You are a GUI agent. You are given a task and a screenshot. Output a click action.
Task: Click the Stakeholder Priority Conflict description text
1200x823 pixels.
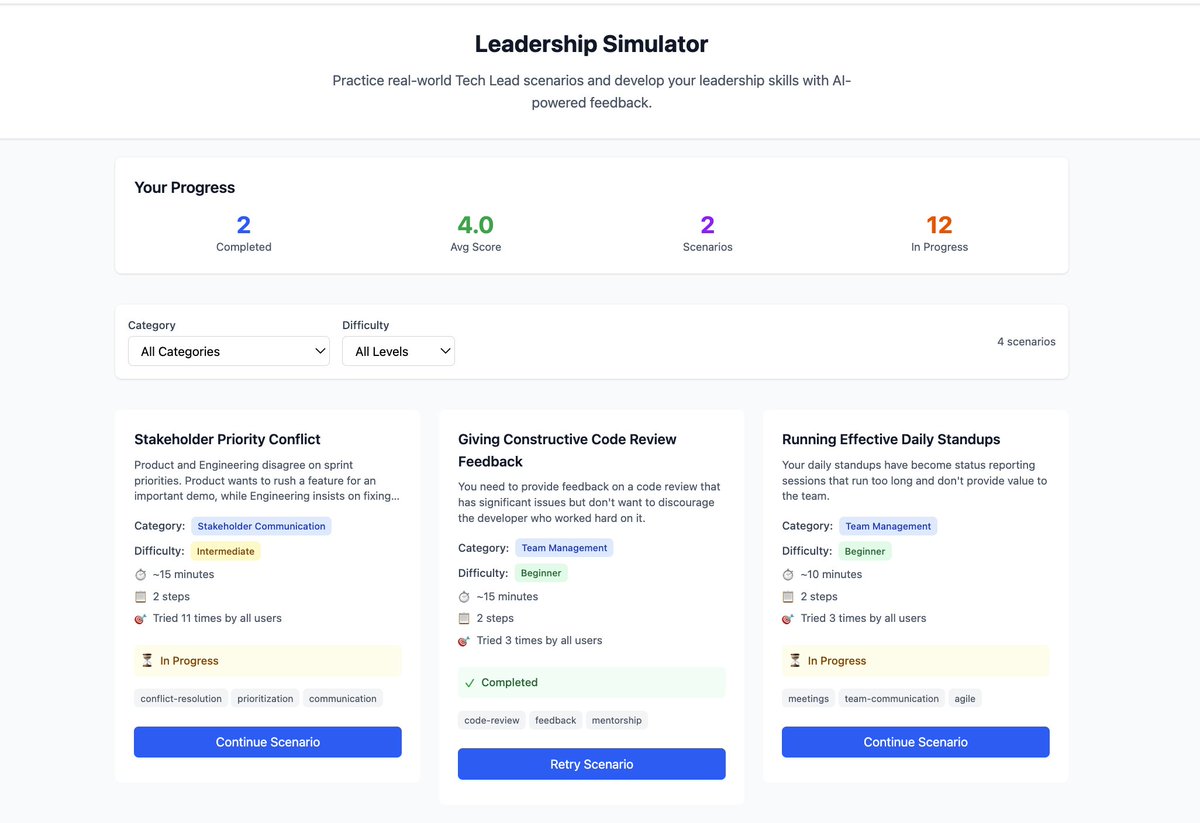coord(266,481)
